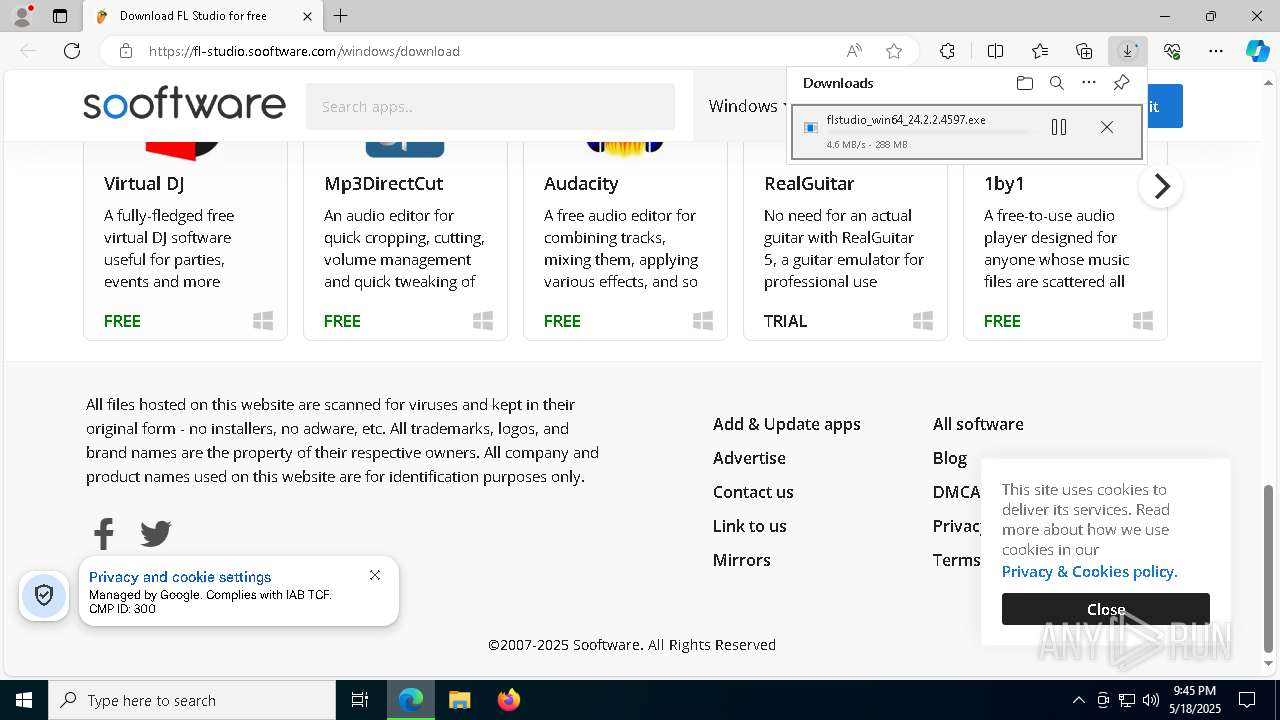Image resolution: width=1280 pixels, height=720 pixels.
Task: Select the flstudio_win64_24.2.2.4597.exe download entry
Action: pyautogui.click(x=966, y=132)
